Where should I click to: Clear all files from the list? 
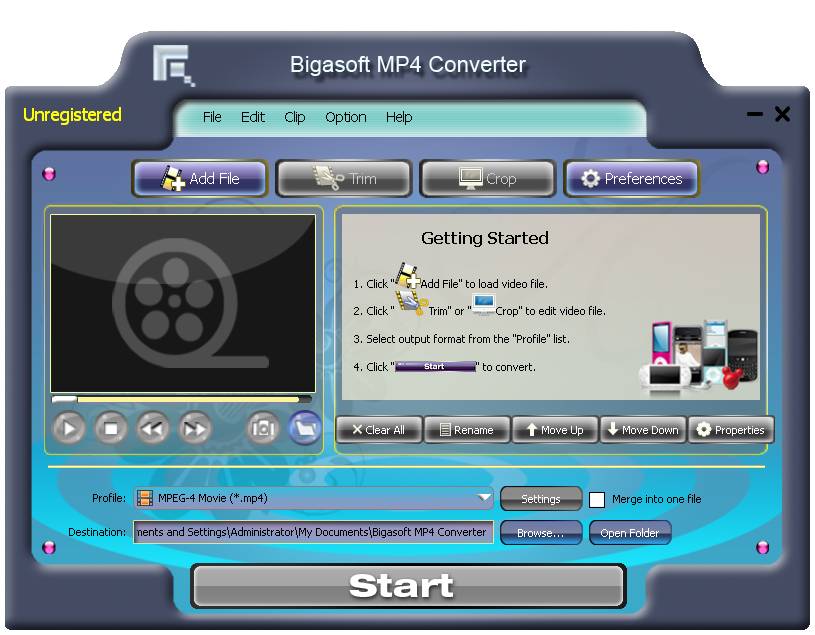[x=379, y=430]
